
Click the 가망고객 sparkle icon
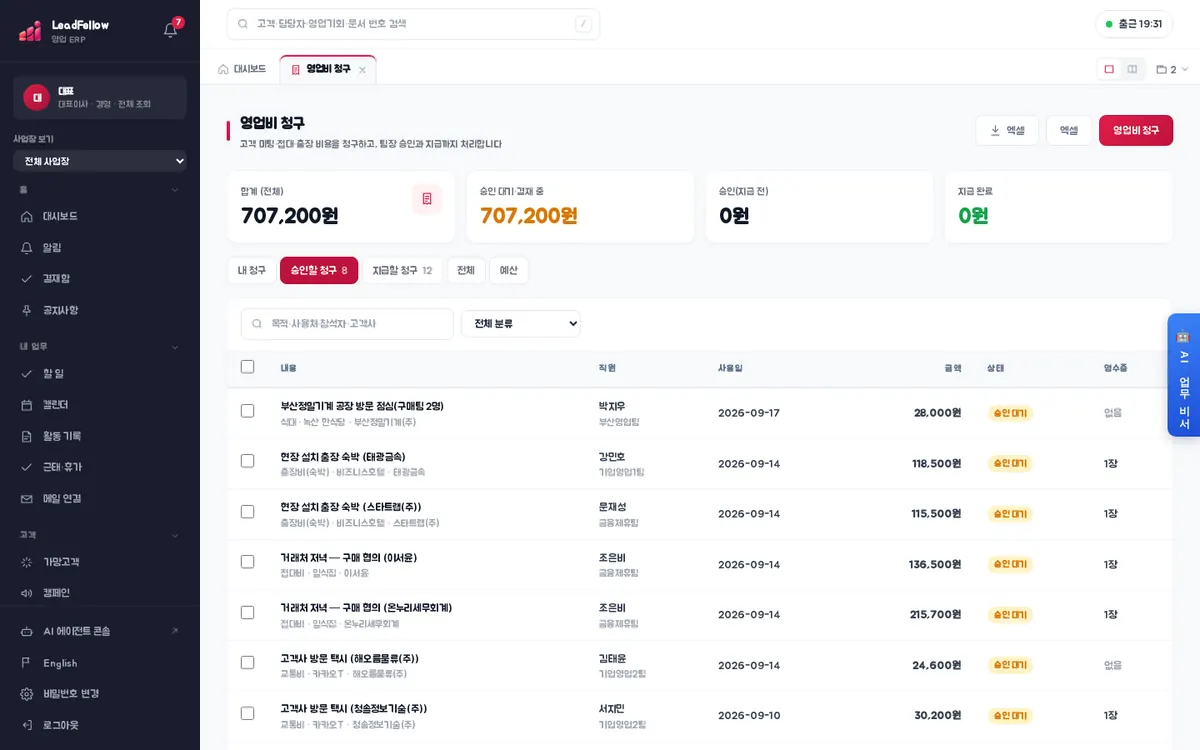[x=27, y=562]
